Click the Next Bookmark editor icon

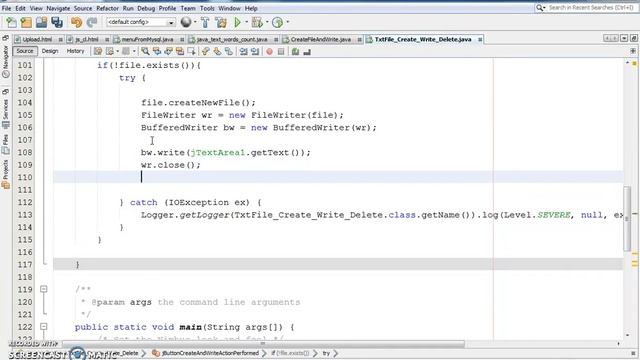click(x=217, y=51)
